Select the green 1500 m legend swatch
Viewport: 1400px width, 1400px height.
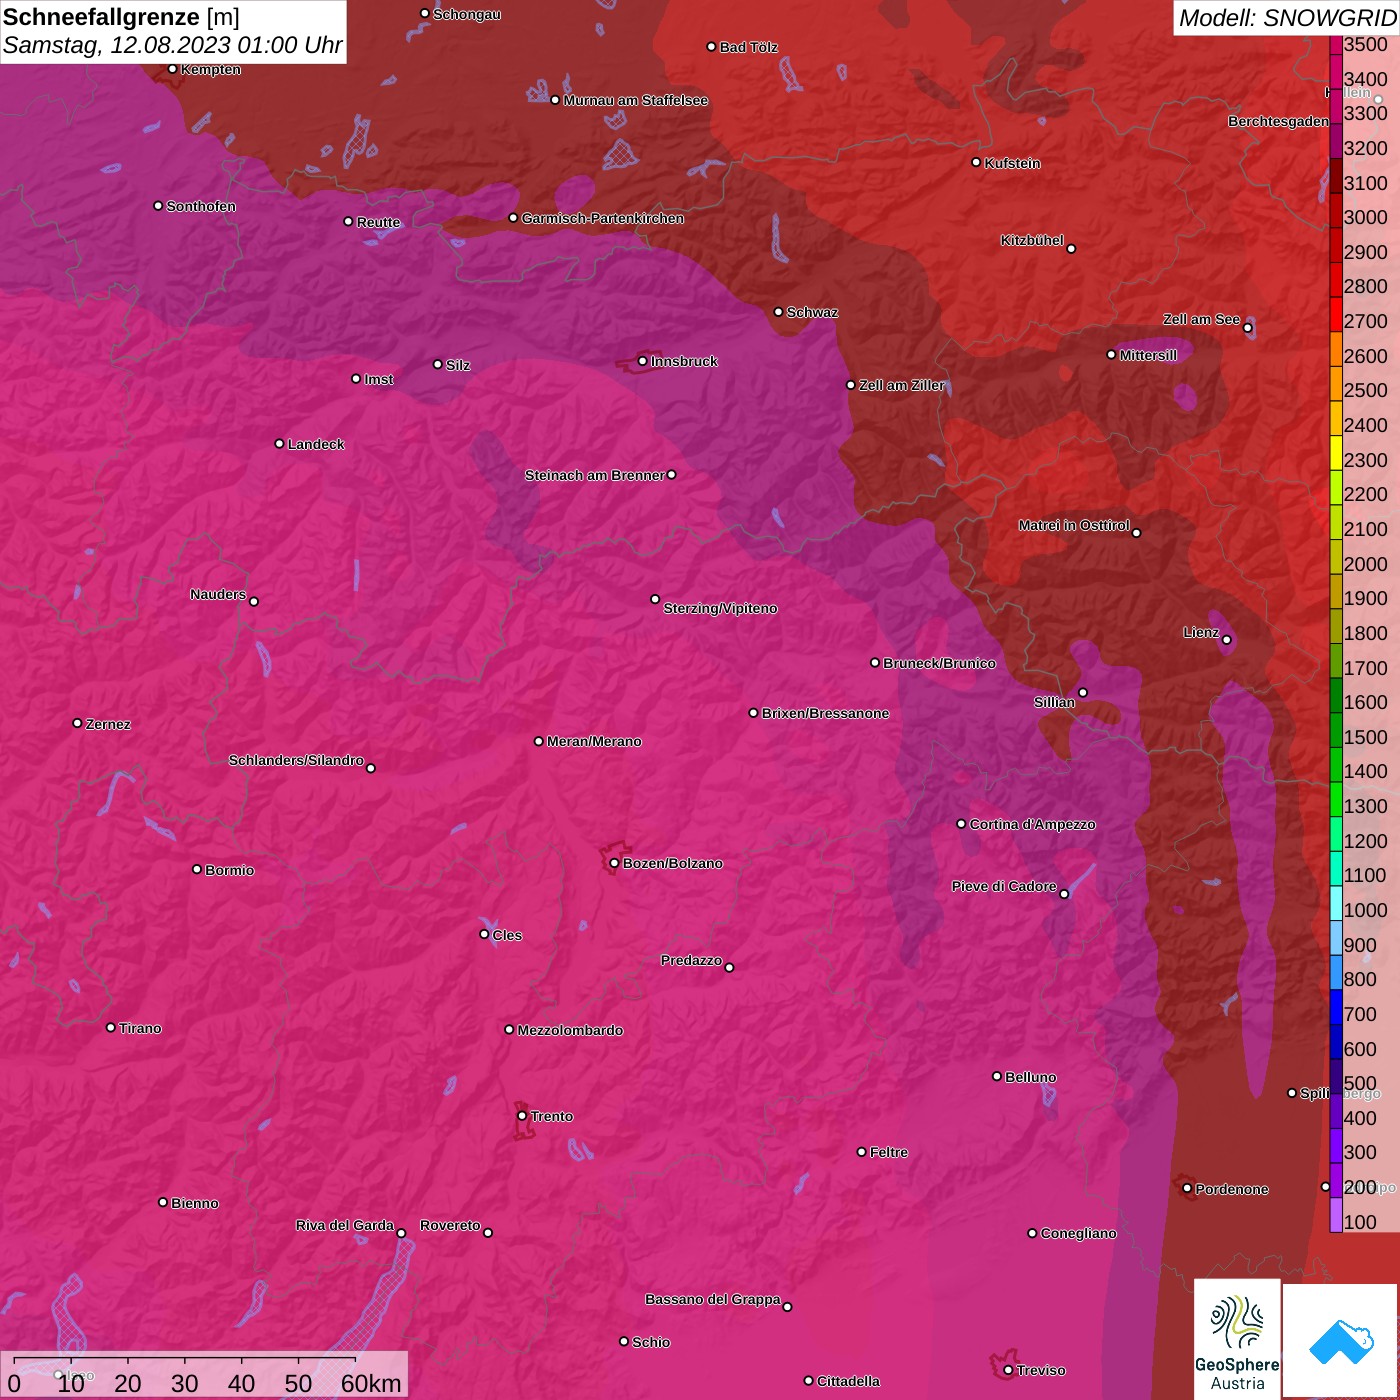(1336, 730)
